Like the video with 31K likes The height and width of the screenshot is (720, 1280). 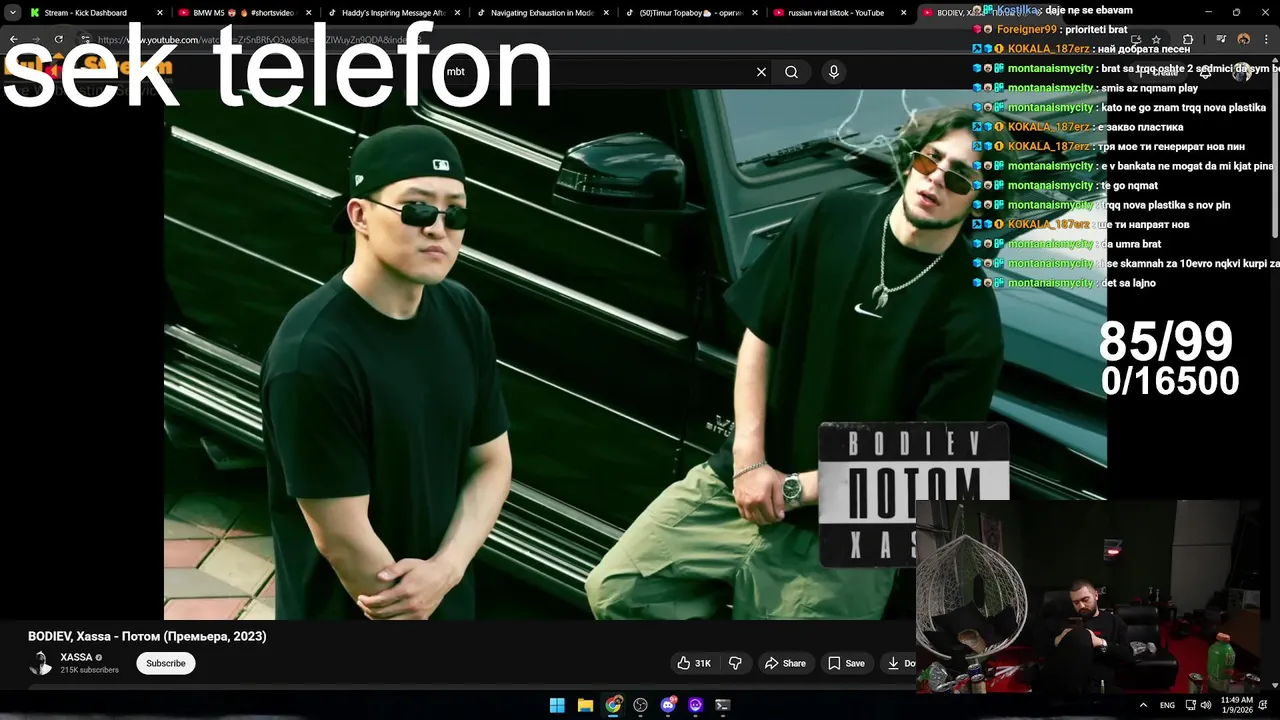pos(694,663)
